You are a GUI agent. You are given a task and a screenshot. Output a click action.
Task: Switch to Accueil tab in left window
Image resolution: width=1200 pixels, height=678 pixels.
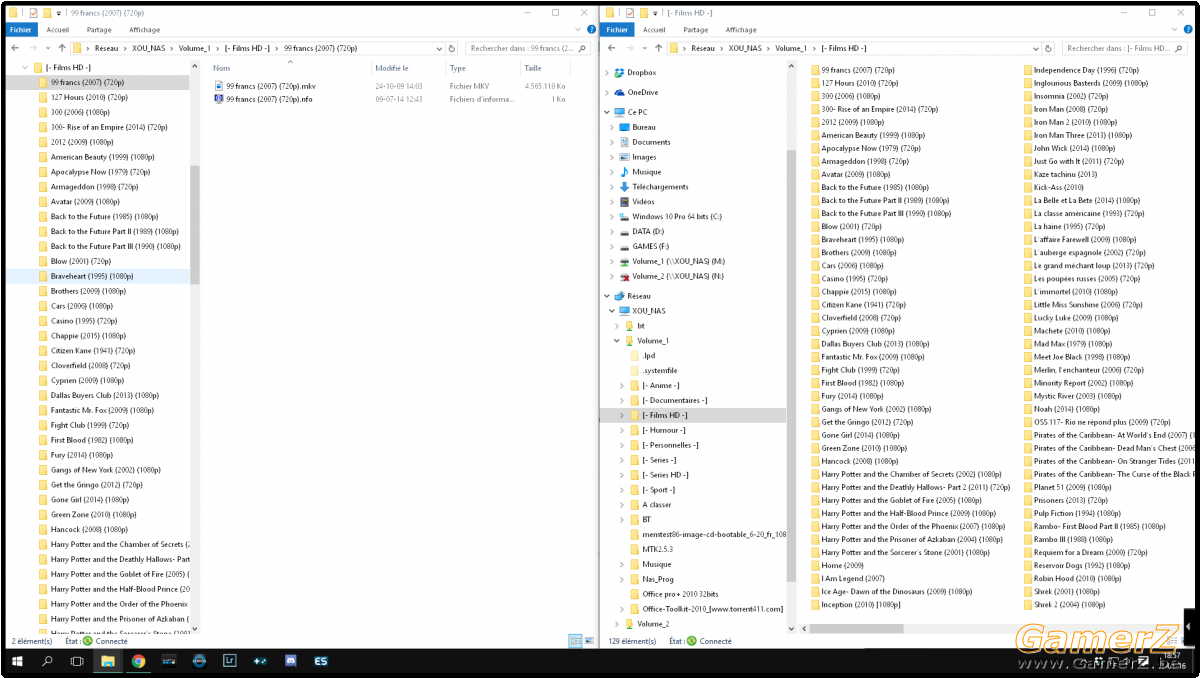pos(58,30)
